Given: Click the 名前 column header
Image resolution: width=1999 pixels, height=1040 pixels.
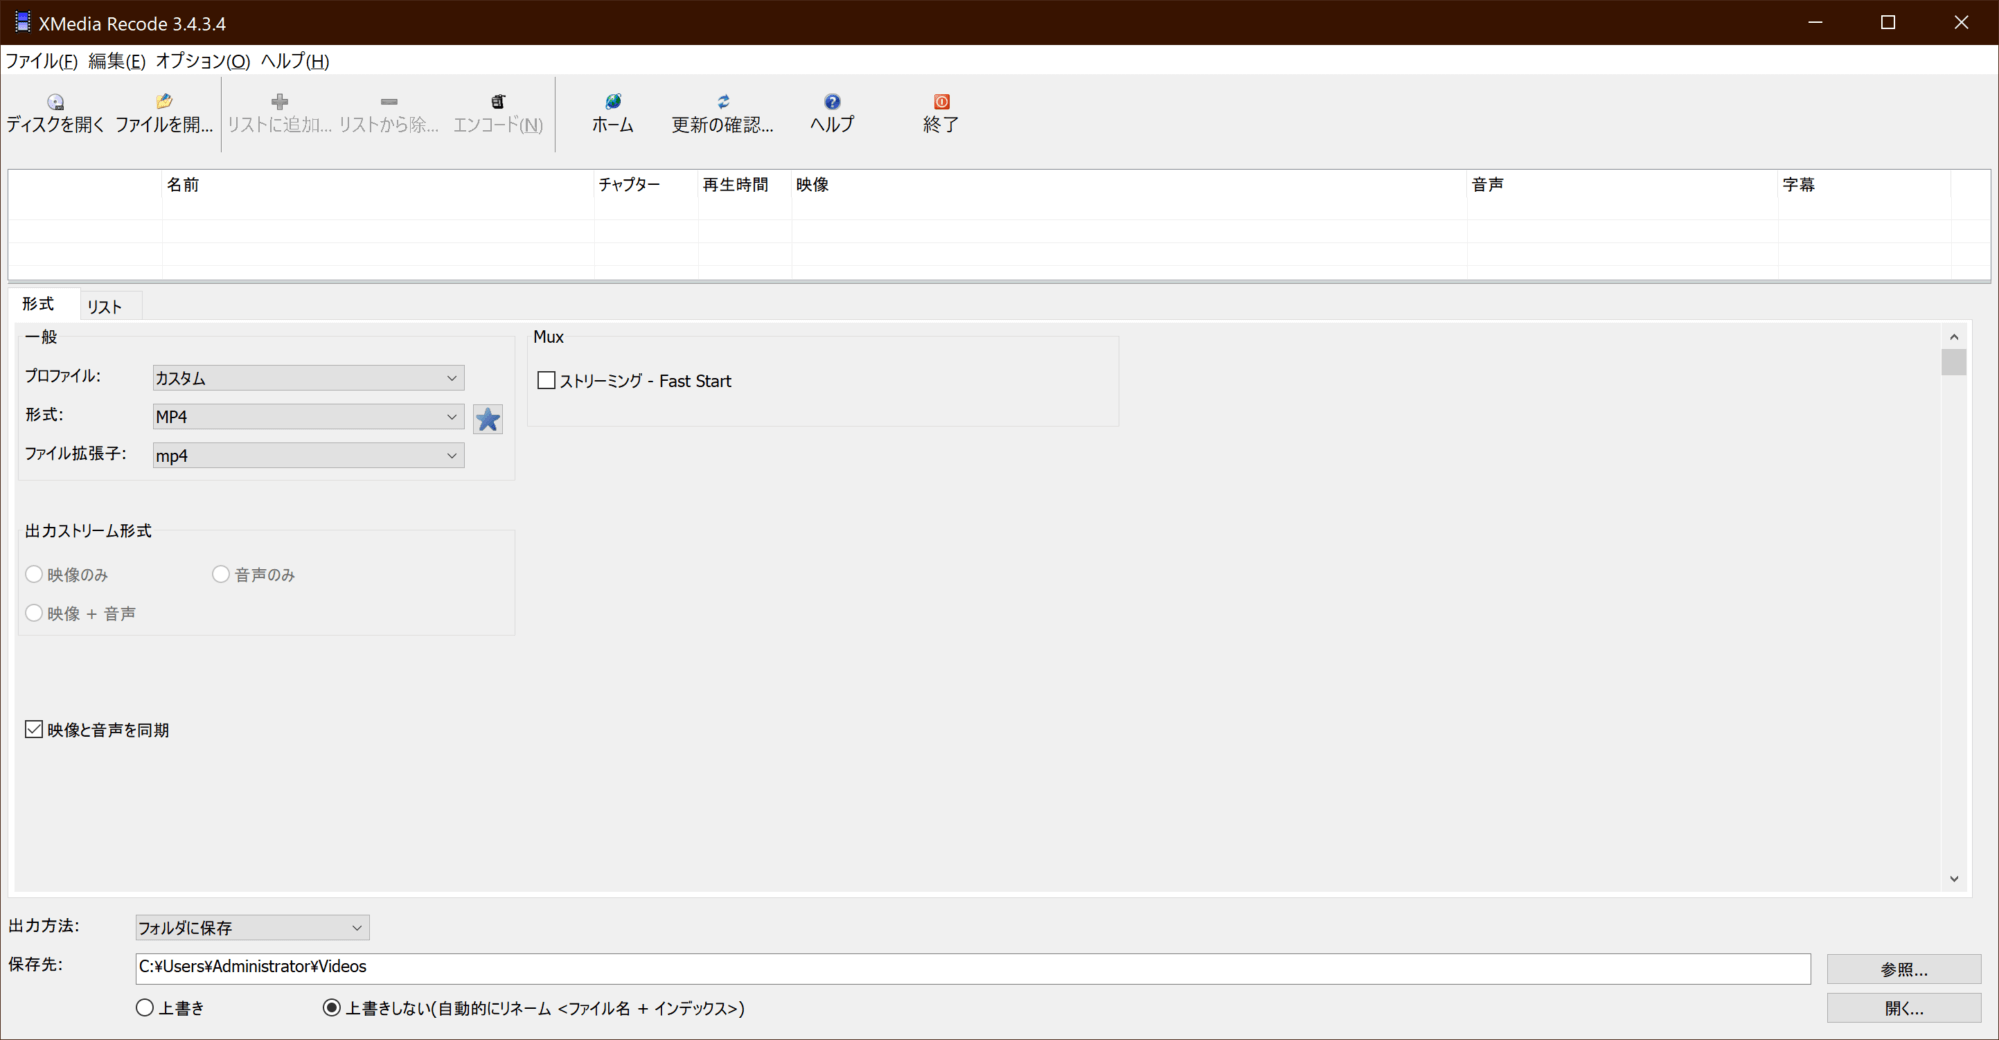Looking at the screenshot, I should pyautogui.click(x=378, y=185).
